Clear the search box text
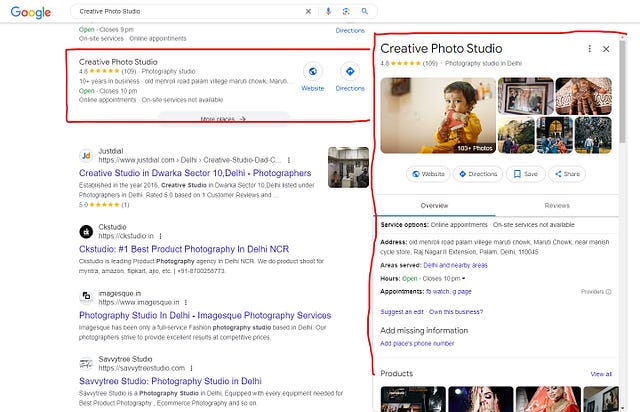Screen dimensions: 640x412 [308, 11]
